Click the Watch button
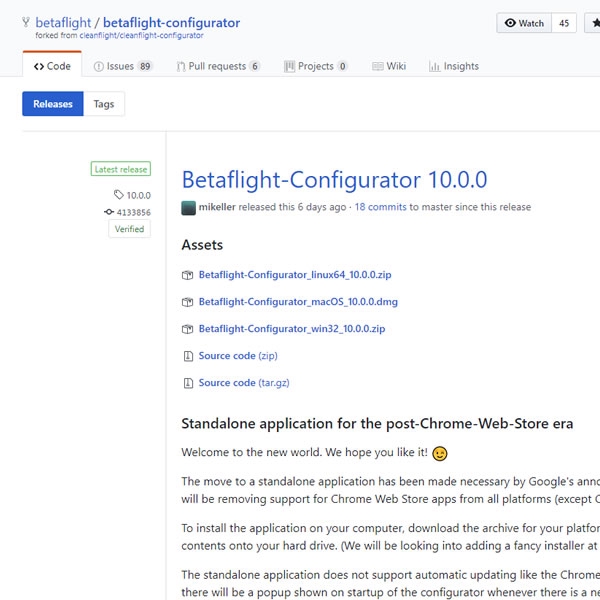The height and width of the screenshot is (600, 600). coord(524,23)
